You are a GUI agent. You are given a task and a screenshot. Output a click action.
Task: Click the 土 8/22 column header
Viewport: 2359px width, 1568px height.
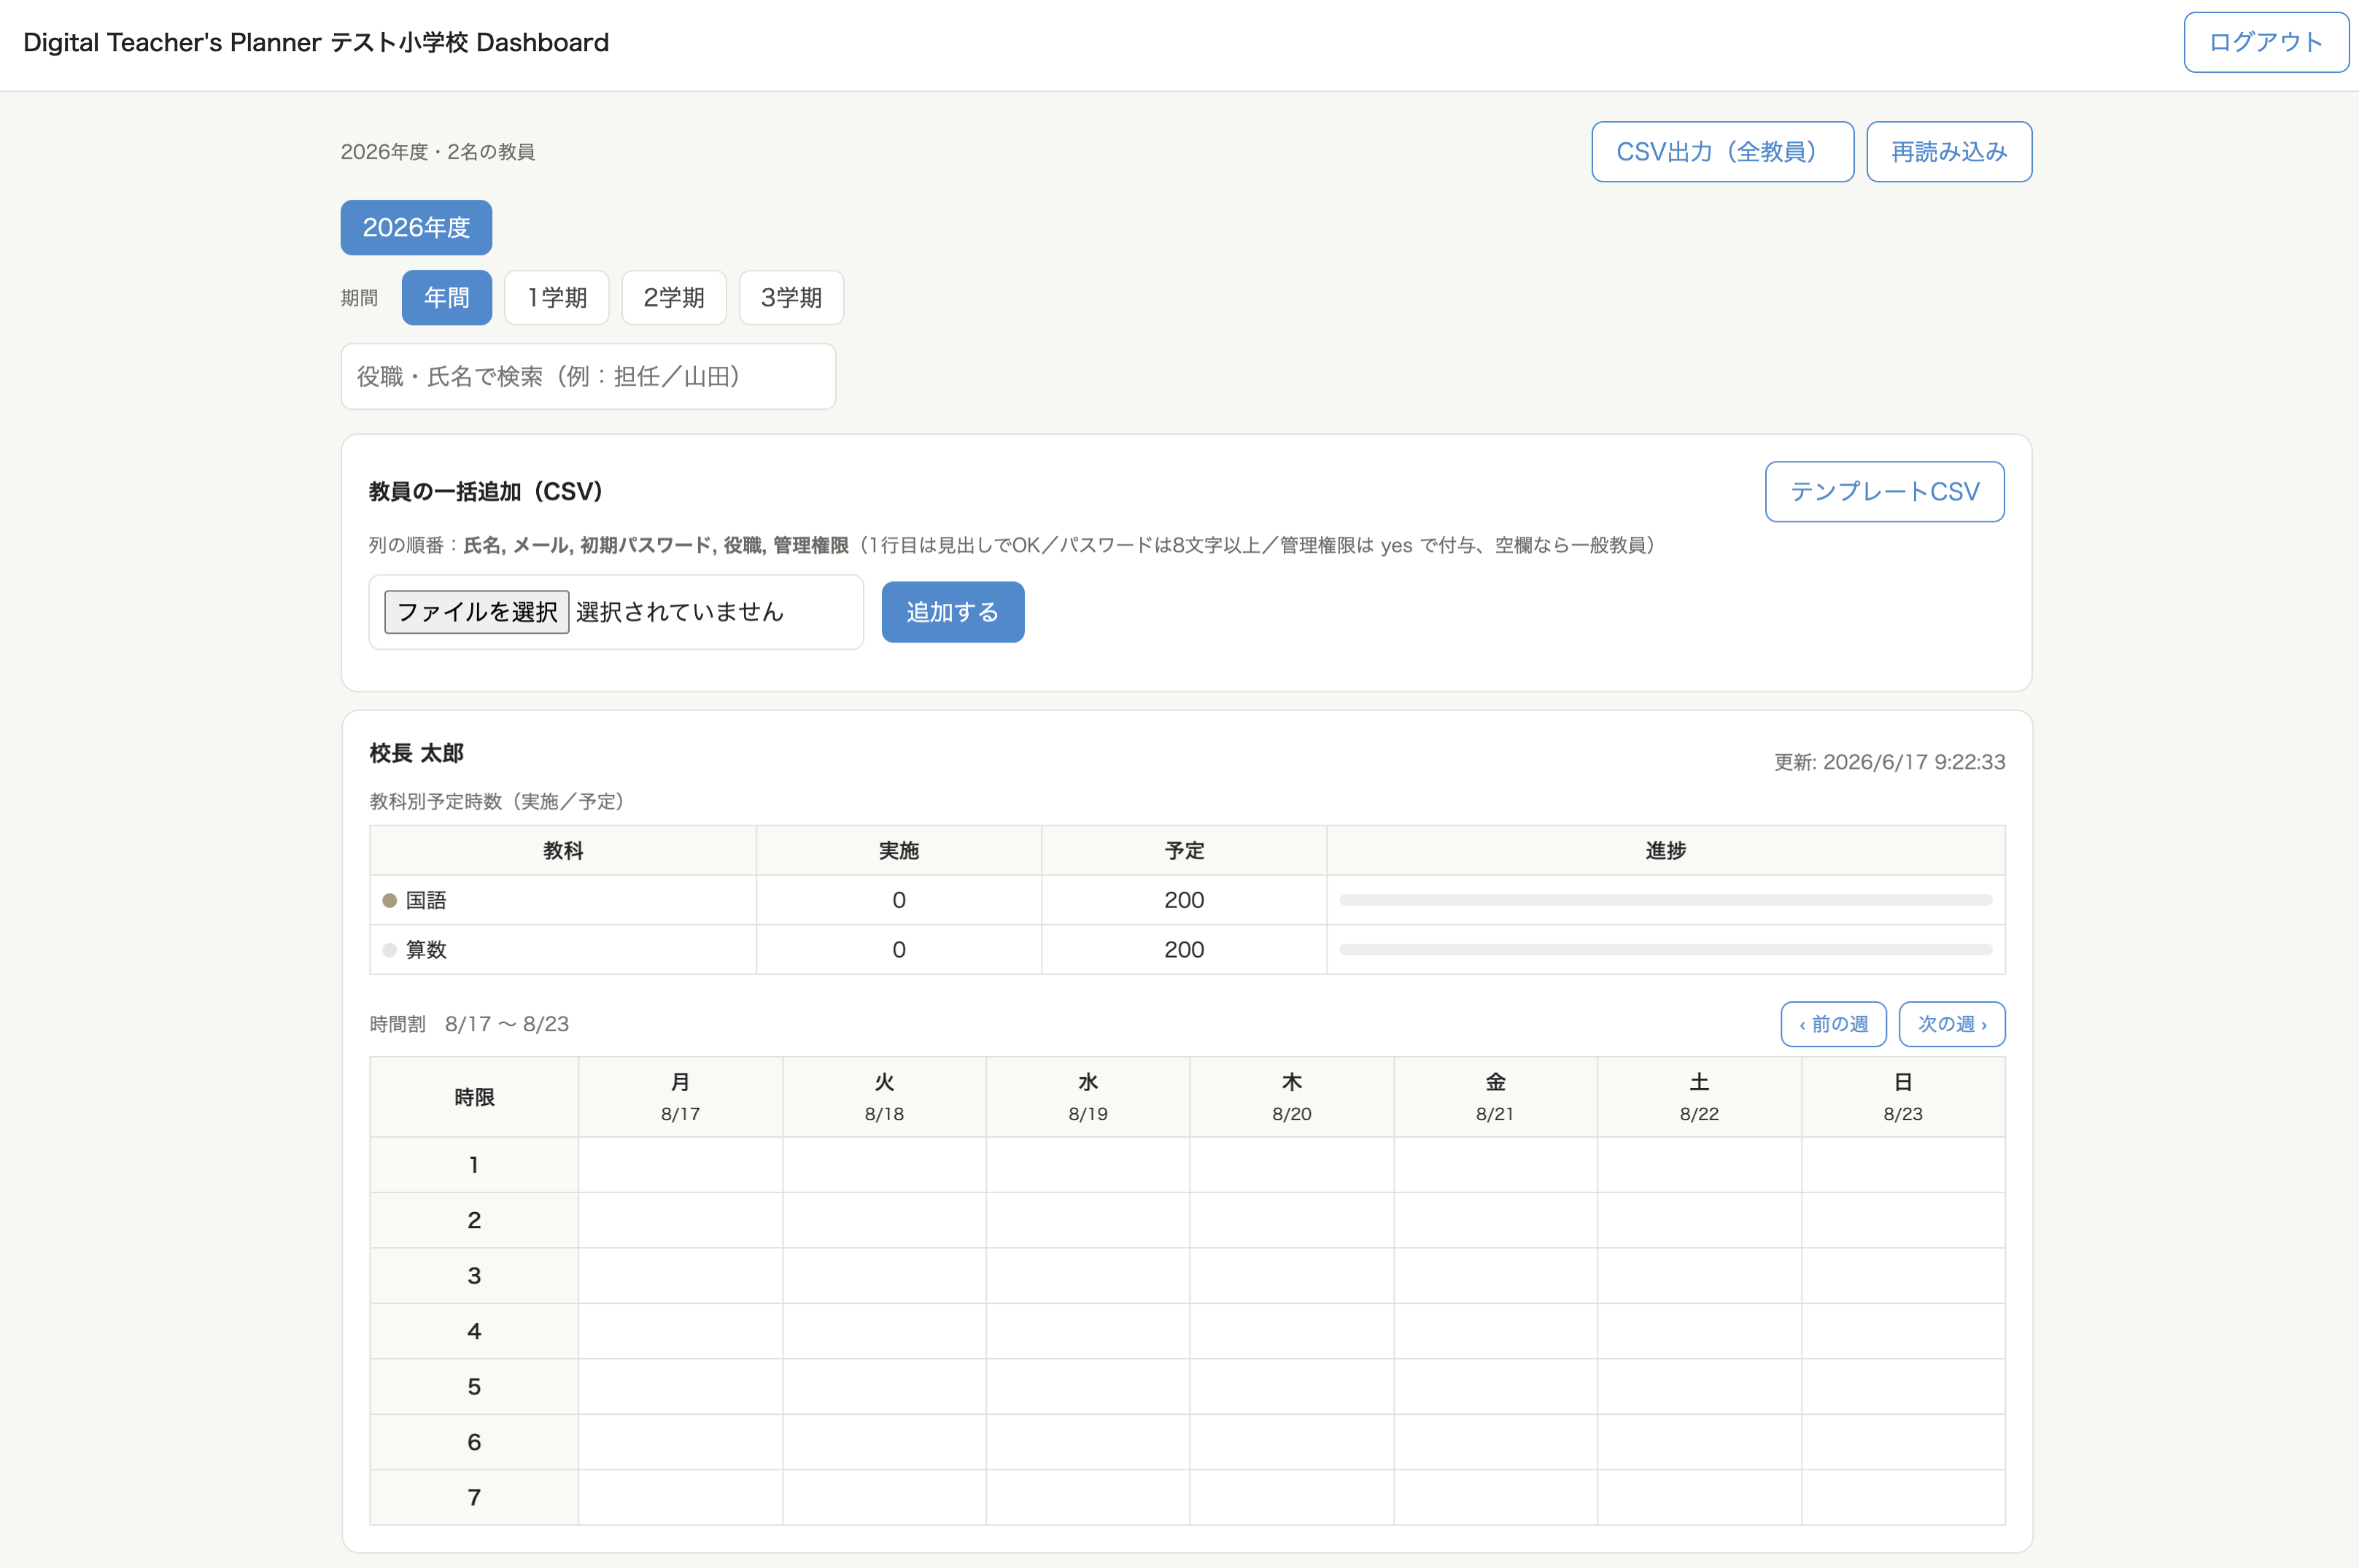pos(1699,1097)
